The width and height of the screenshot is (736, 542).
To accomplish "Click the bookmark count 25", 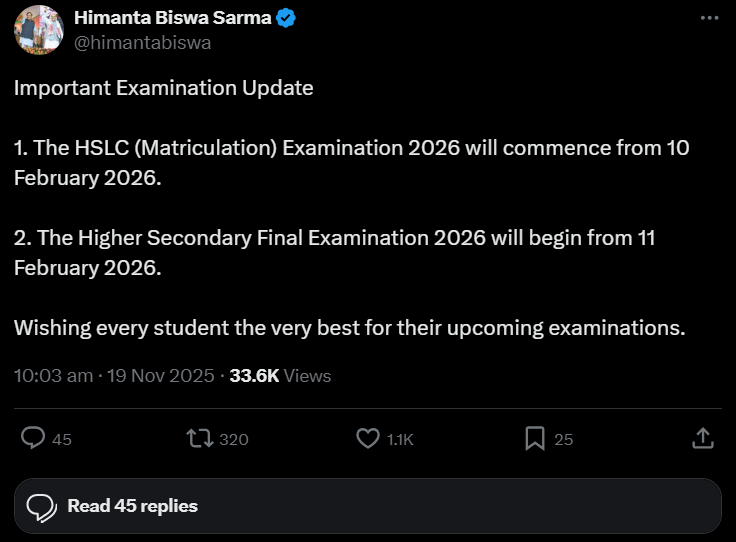I will [564, 439].
